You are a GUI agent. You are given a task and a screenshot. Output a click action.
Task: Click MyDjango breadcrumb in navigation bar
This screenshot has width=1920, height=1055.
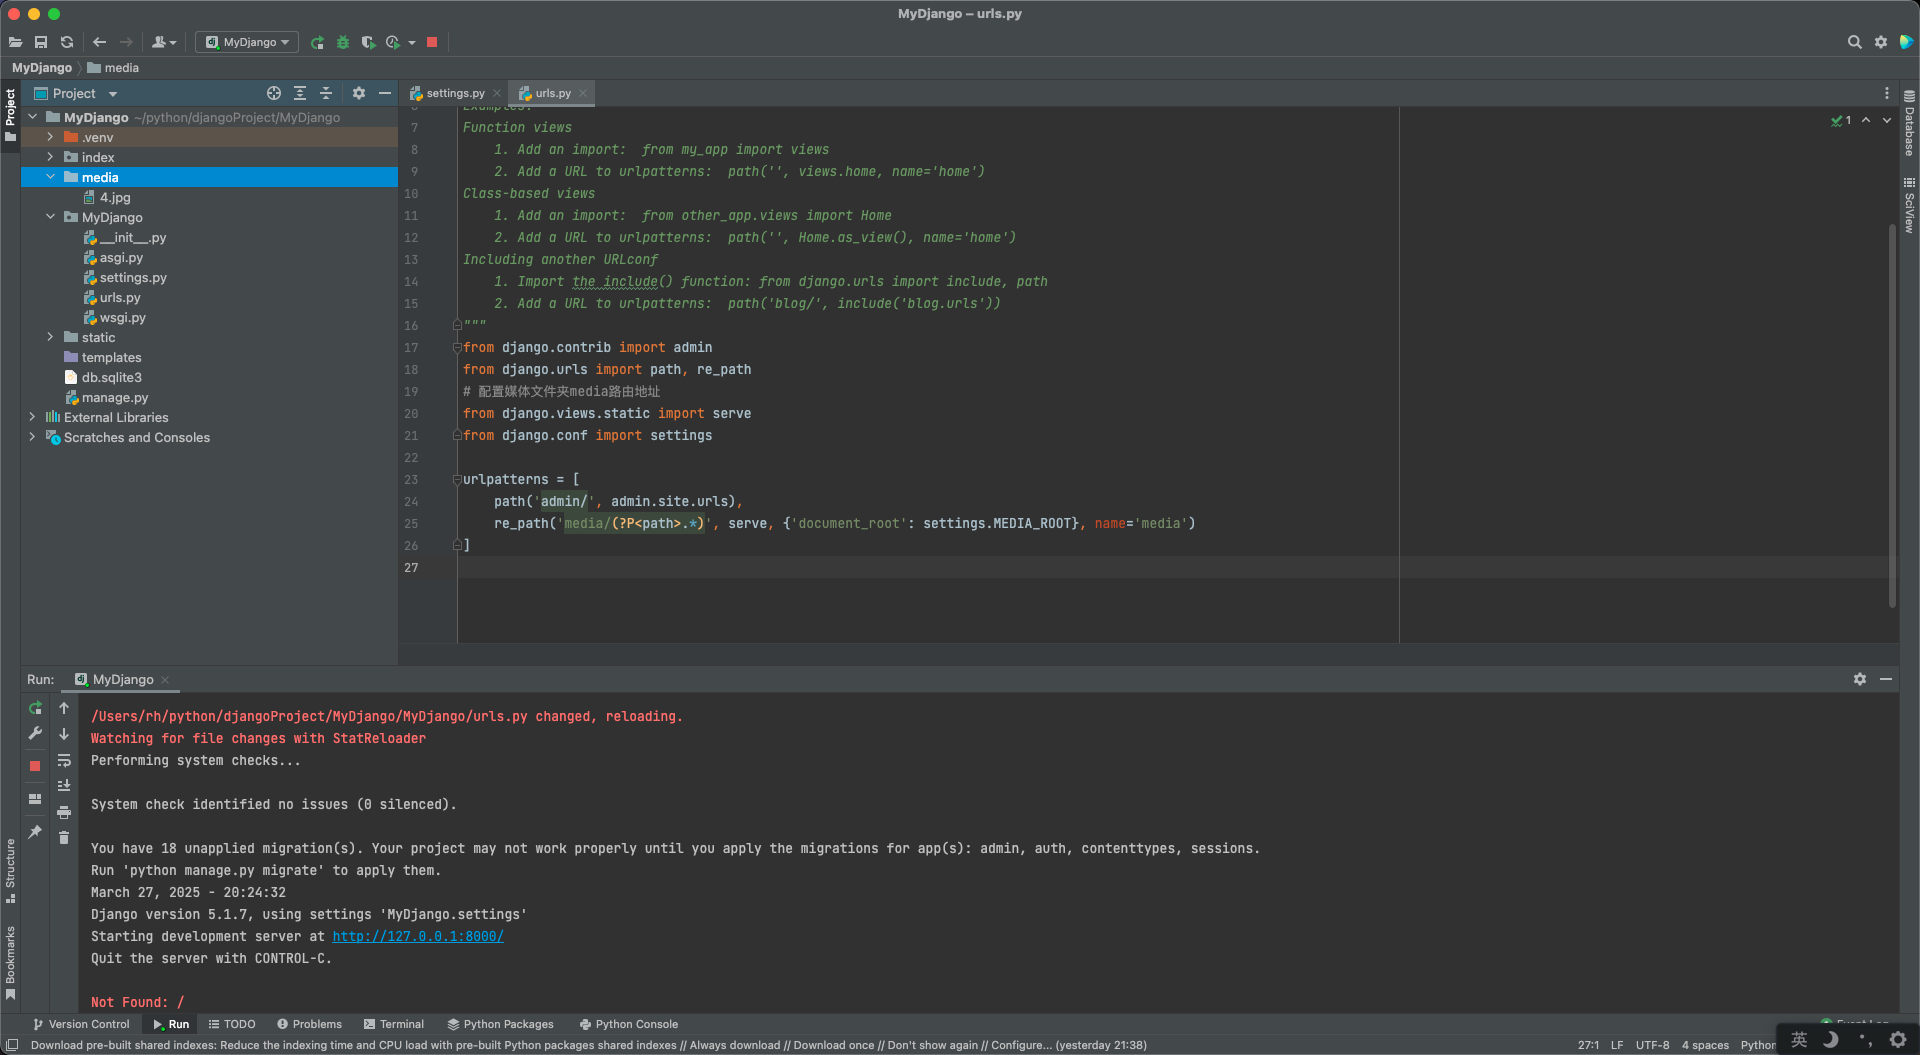click(x=41, y=68)
